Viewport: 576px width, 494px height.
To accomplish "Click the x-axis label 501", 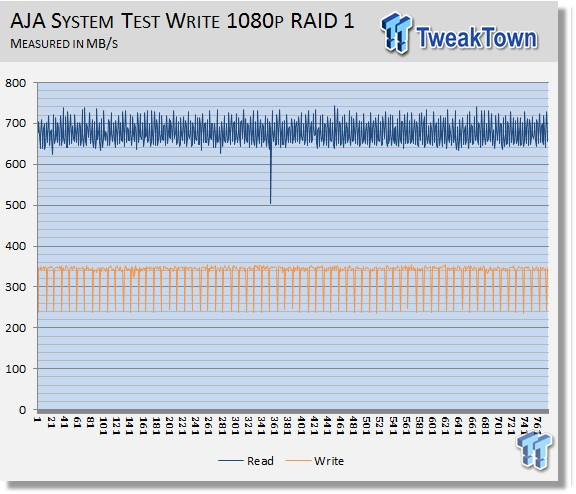I will click(367, 426).
